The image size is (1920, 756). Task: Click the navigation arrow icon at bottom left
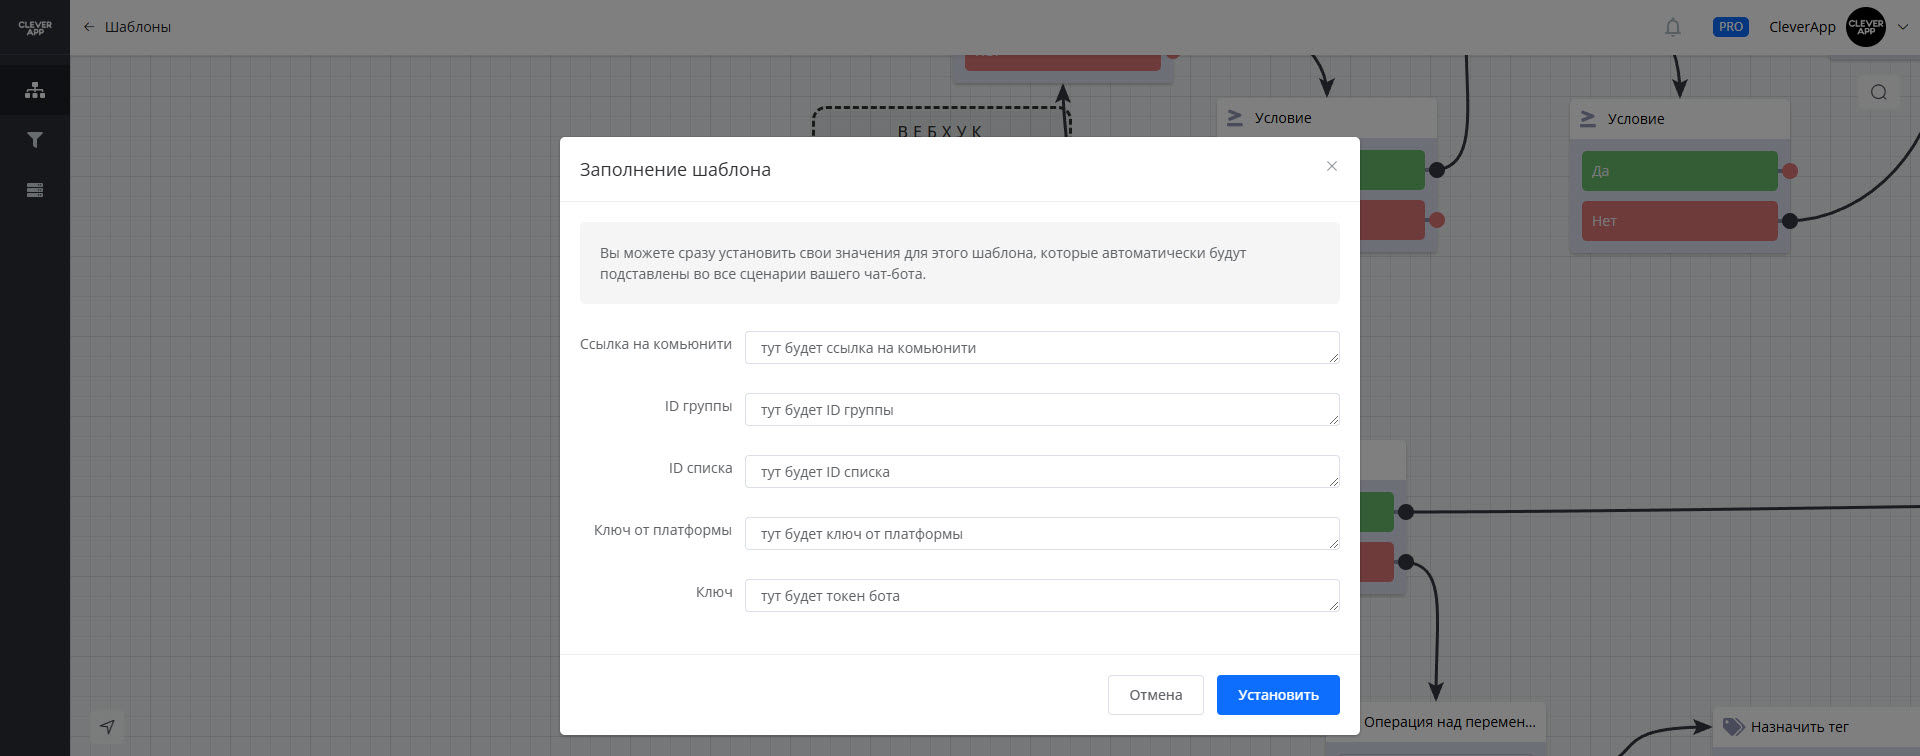(x=107, y=727)
